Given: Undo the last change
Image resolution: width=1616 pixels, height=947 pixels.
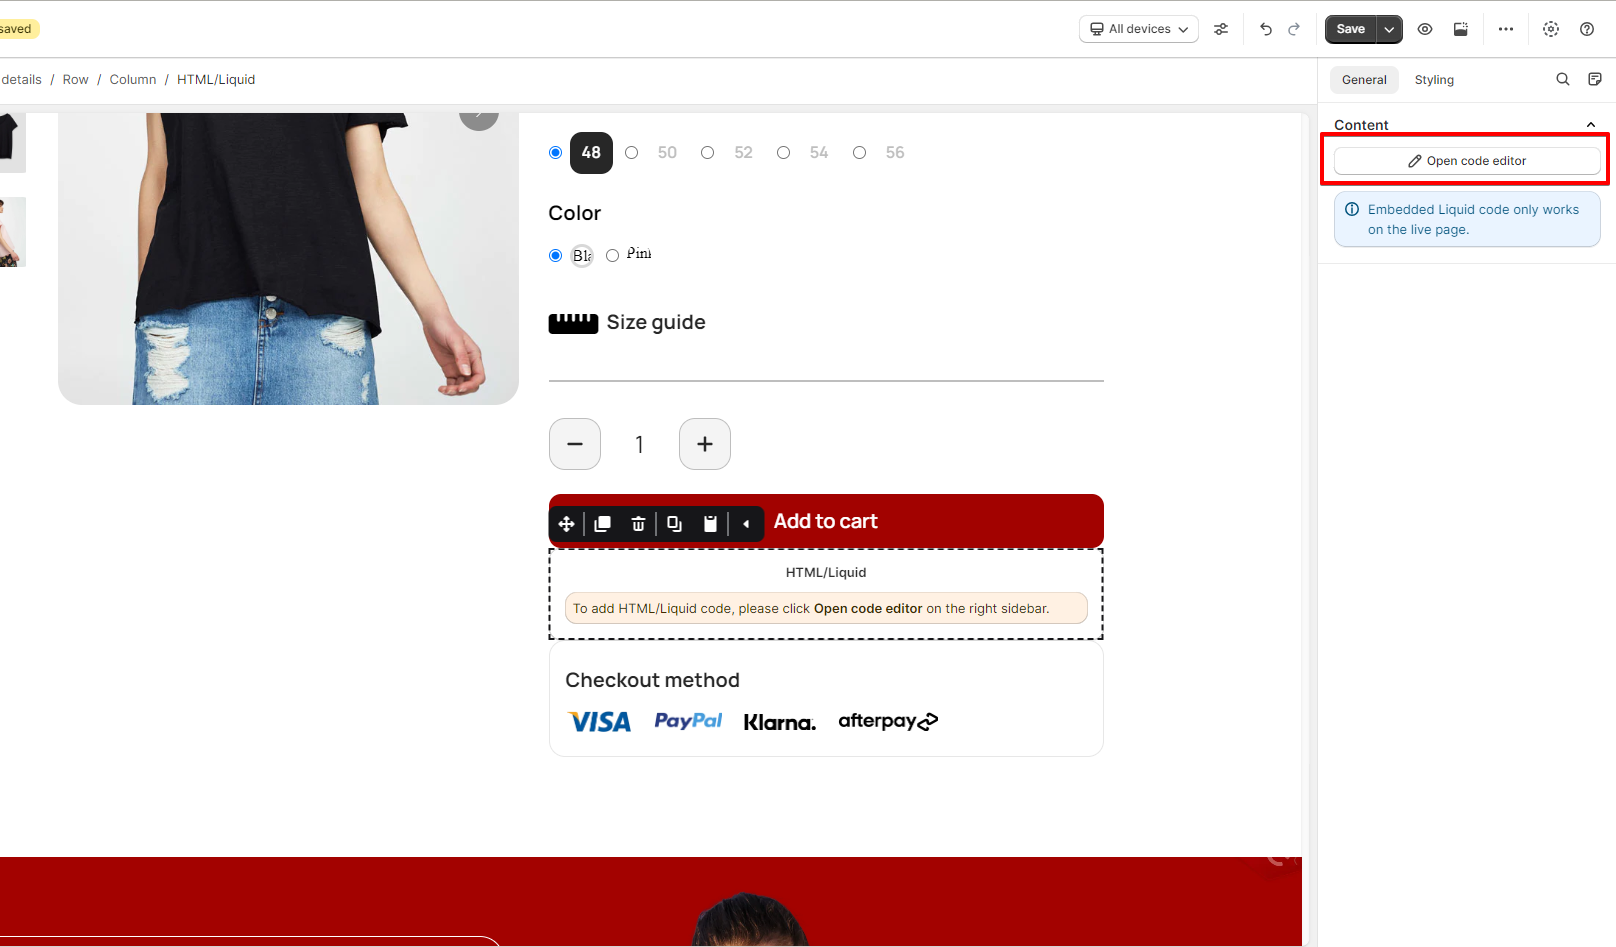Looking at the screenshot, I should coord(1266,29).
